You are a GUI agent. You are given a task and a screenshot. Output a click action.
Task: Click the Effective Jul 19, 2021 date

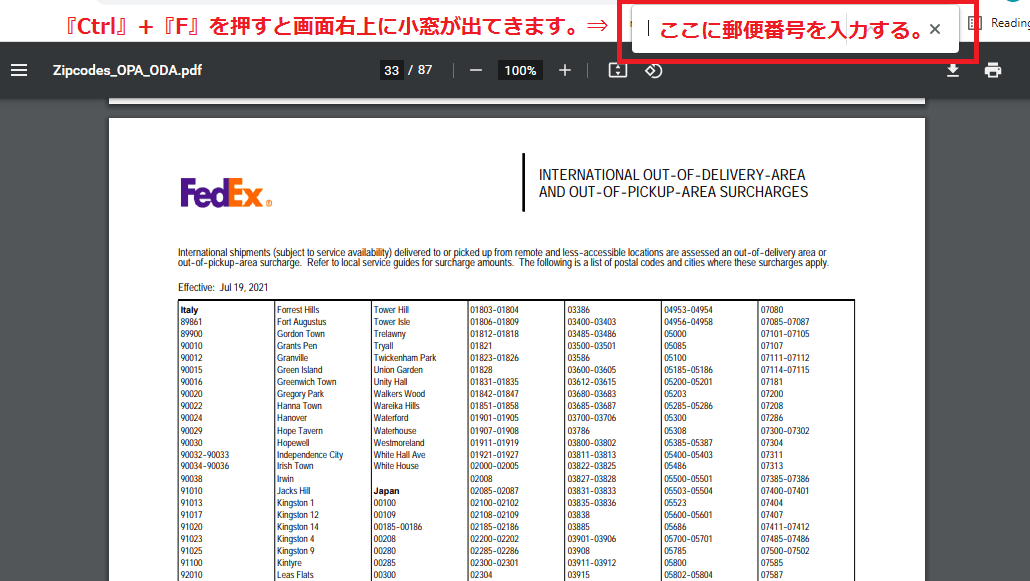point(223,287)
